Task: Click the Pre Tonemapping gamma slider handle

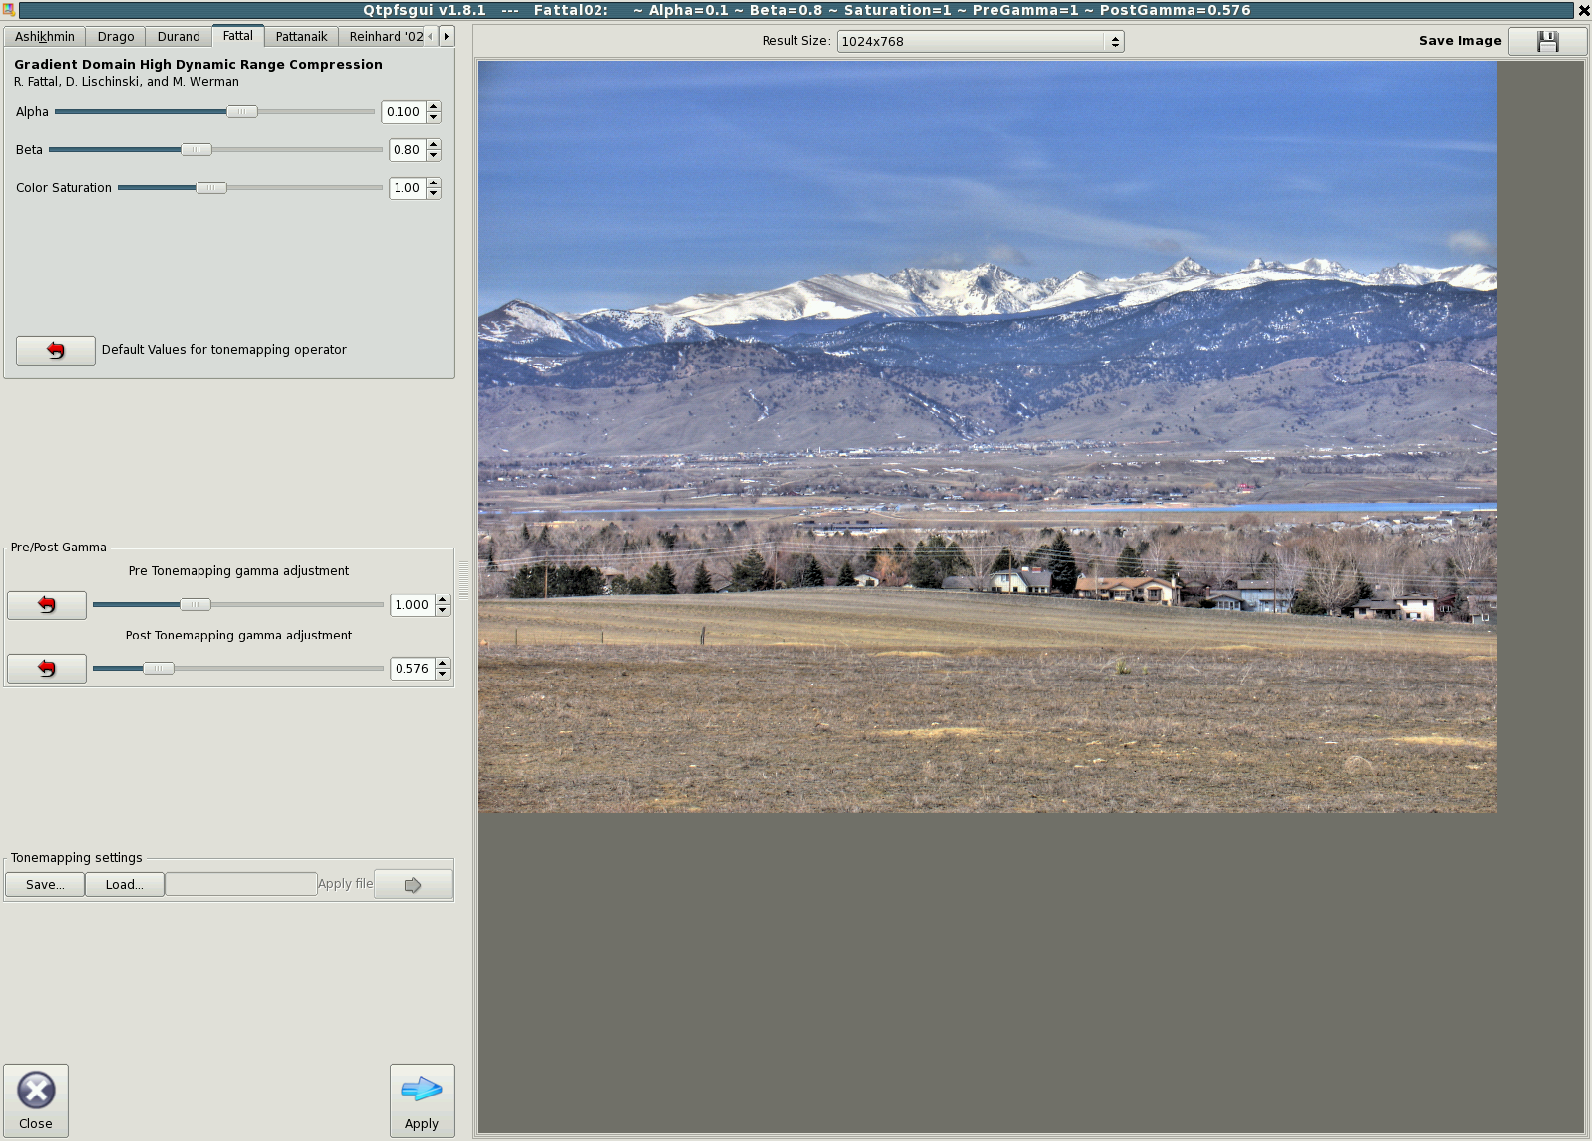Action: coord(195,605)
